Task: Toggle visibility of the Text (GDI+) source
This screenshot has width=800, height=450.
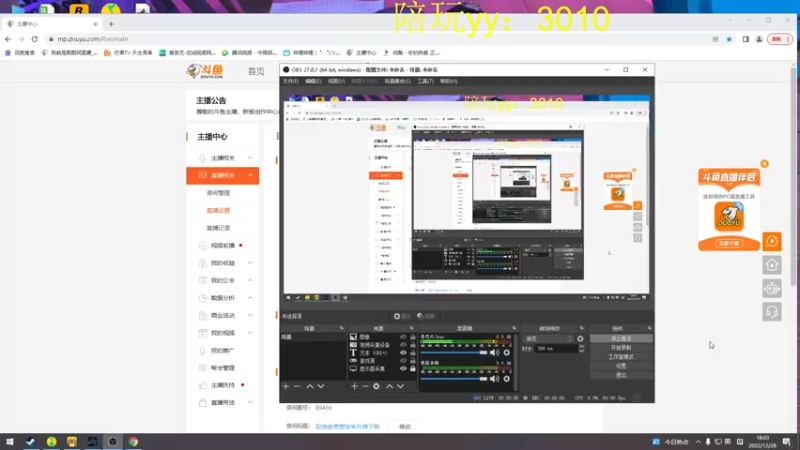Action: (403, 353)
